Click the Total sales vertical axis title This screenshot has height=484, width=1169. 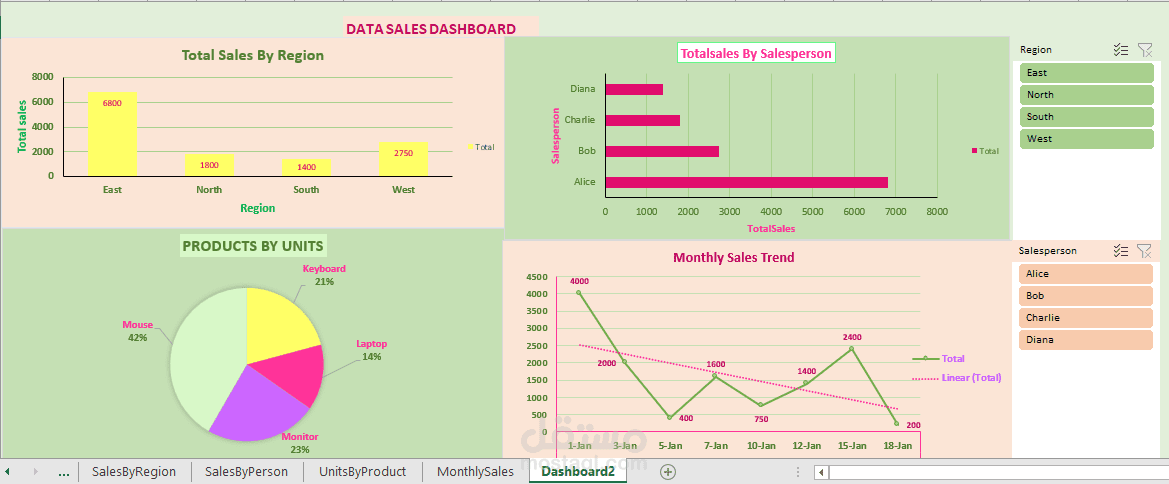tap(22, 126)
